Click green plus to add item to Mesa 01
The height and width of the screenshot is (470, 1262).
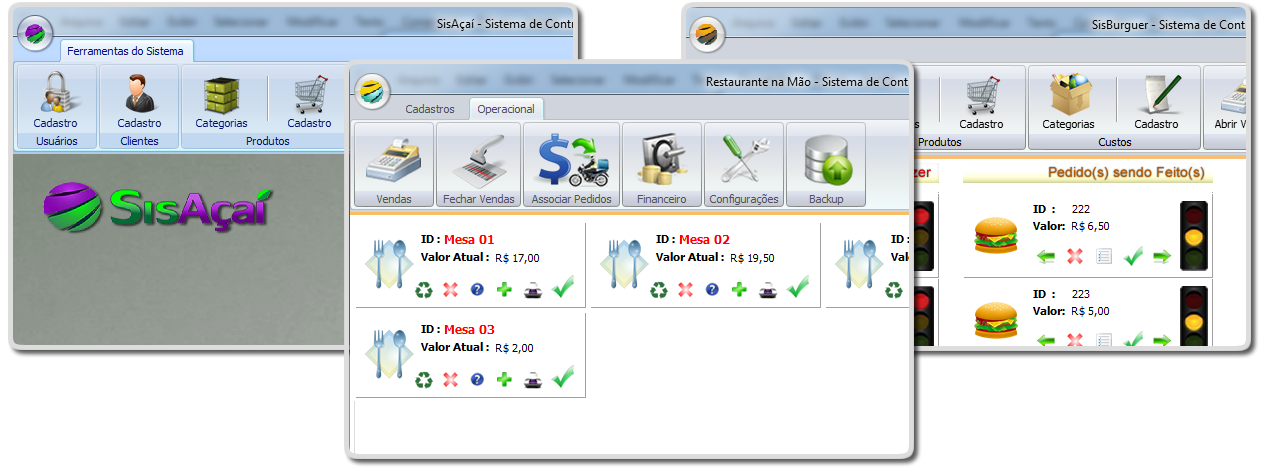pyautogui.click(x=504, y=290)
